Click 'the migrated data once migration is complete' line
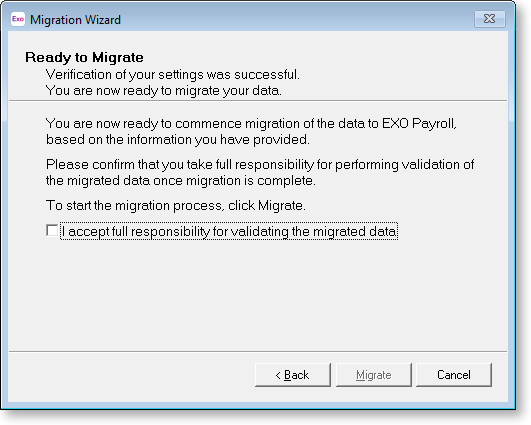The image size is (531, 425). click(x=181, y=180)
